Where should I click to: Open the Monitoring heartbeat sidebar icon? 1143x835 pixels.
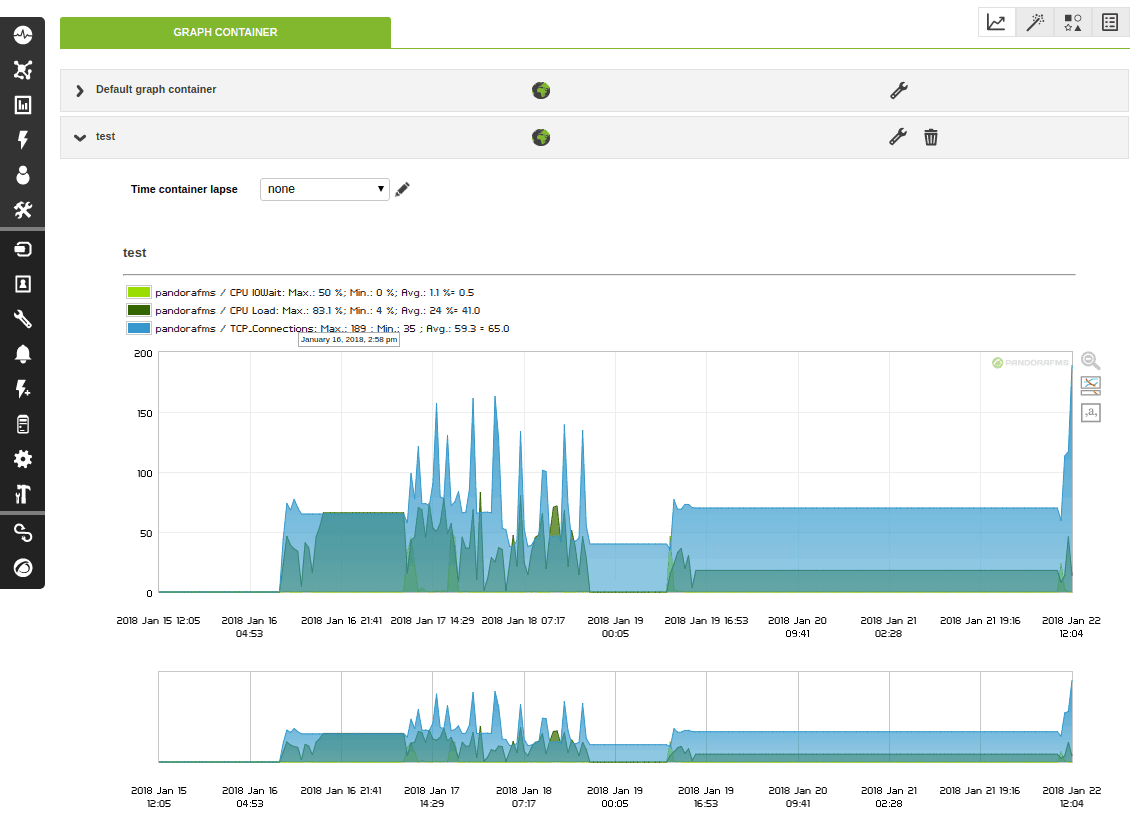coord(23,34)
